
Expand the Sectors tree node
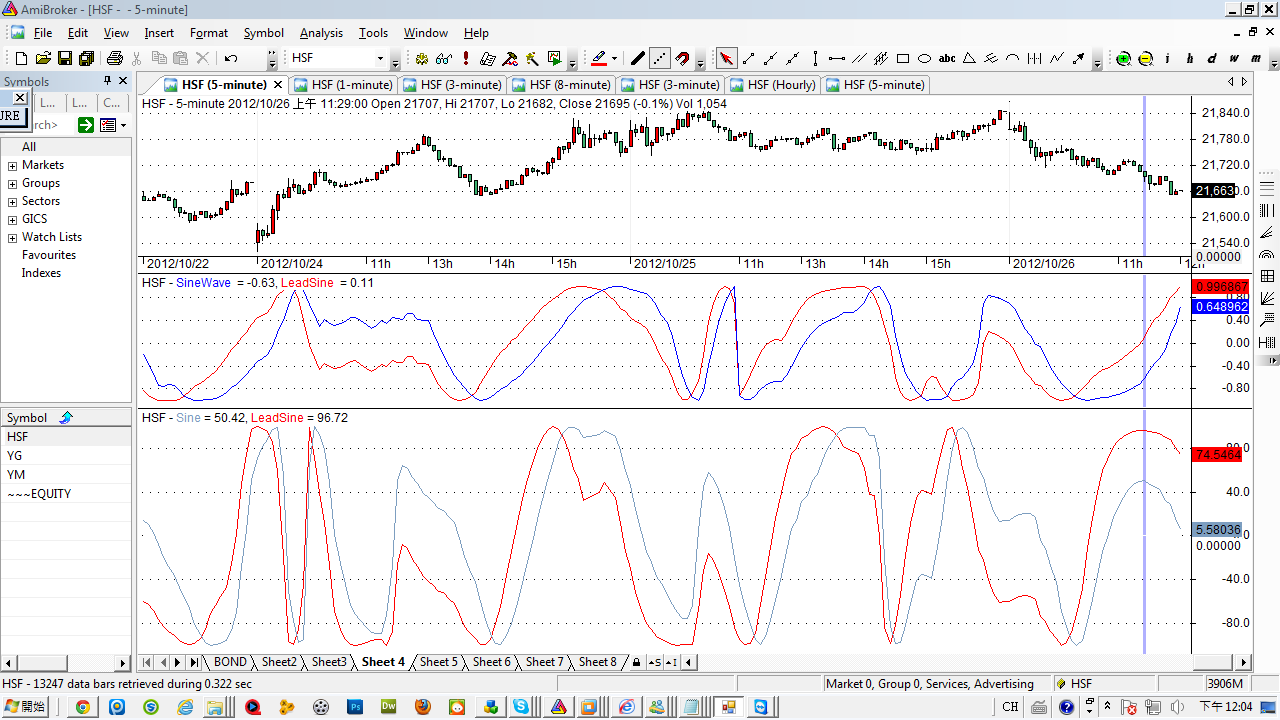pyautogui.click(x=13, y=202)
